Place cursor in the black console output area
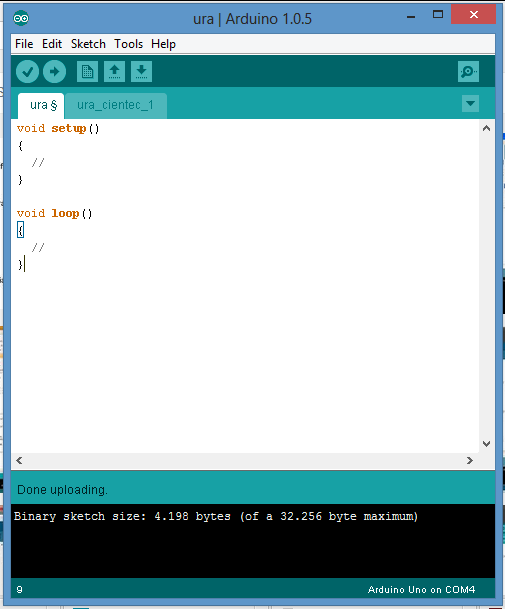This screenshot has width=505, height=609. [253, 541]
